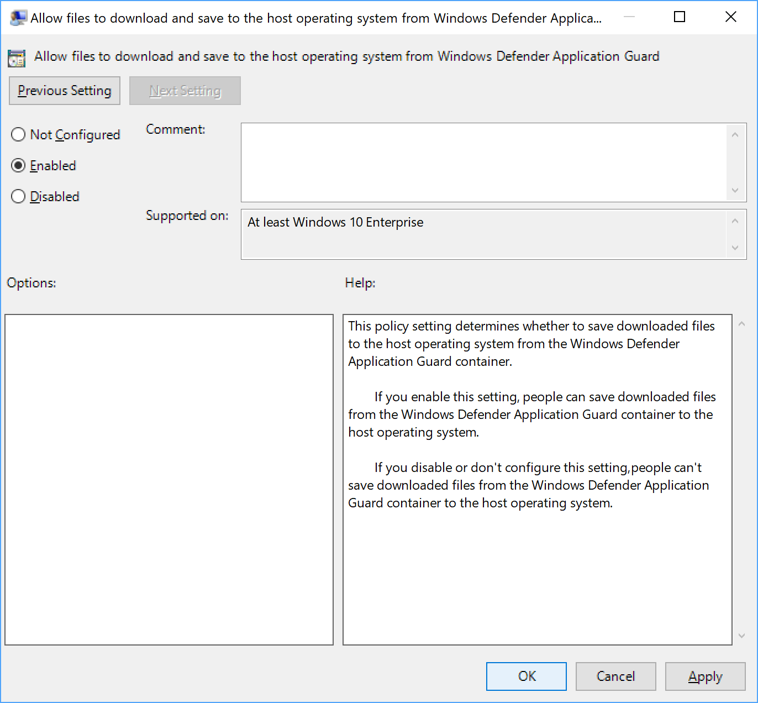Click the Supported on scroll down arrow
The height and width of the screenshot is (703, 758).
coord(737,248)
